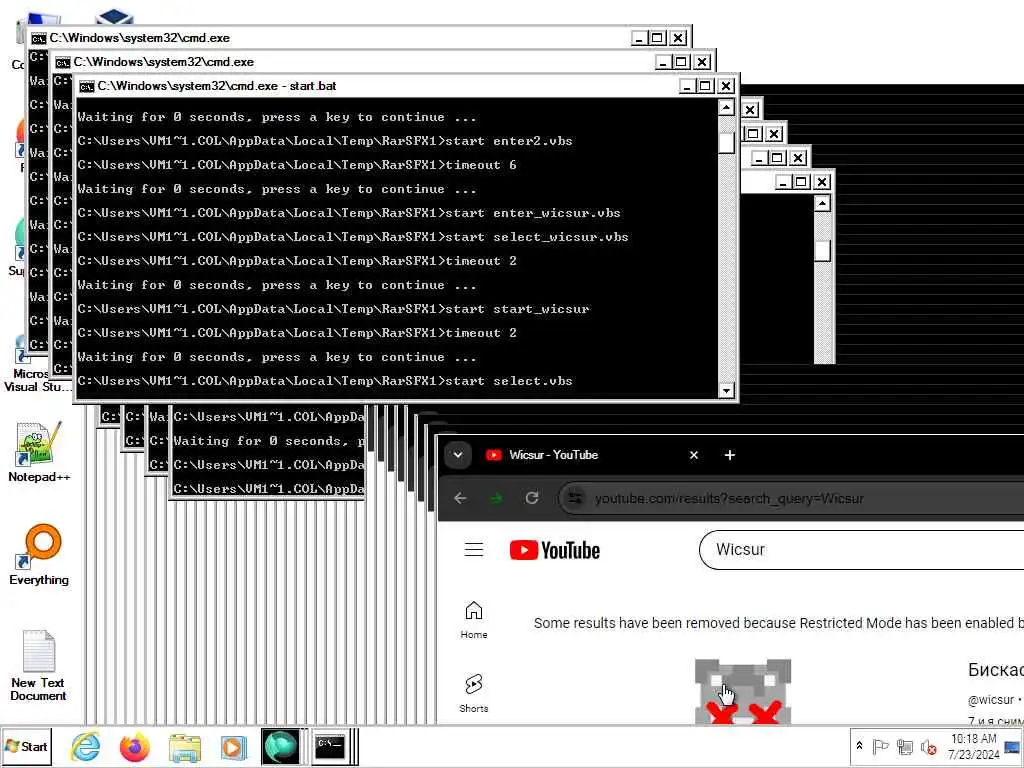Close the rearmost cmd.exe window
This screenshot has height=768, width=1024.
679,38
